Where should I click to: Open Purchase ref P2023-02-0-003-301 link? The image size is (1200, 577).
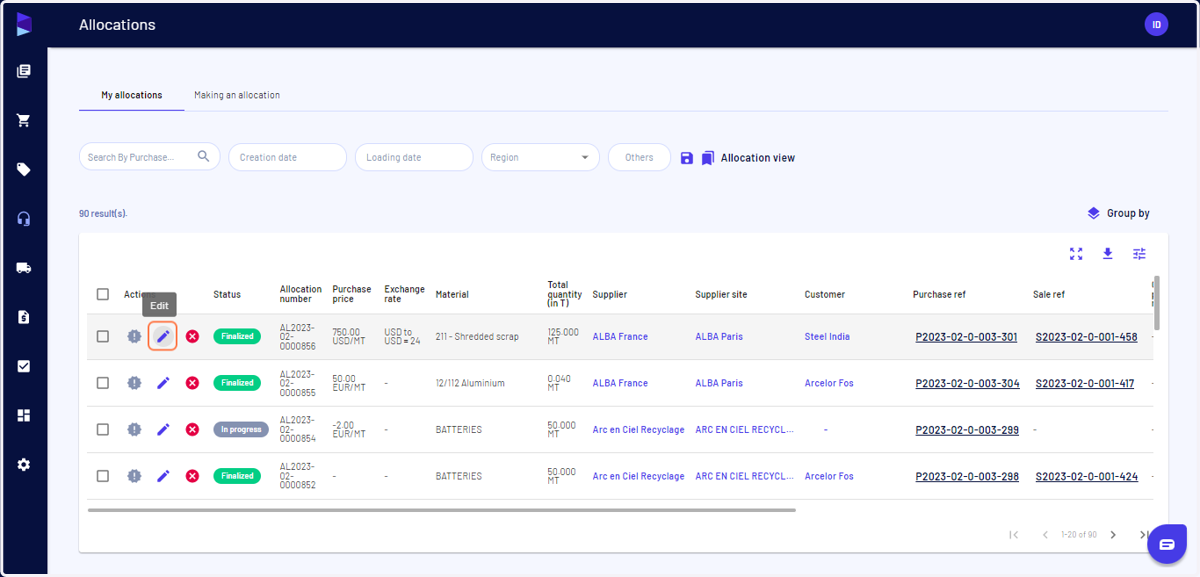pyautogui.click(x=966, y=337)
